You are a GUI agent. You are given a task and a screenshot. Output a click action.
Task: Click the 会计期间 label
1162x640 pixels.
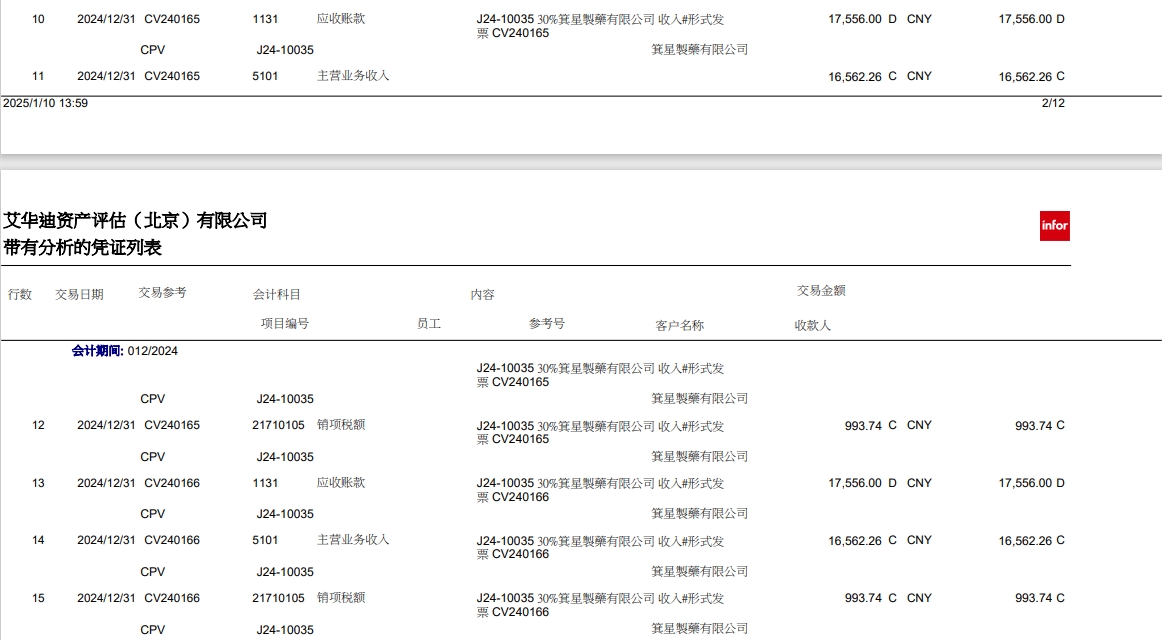point(97,351)
